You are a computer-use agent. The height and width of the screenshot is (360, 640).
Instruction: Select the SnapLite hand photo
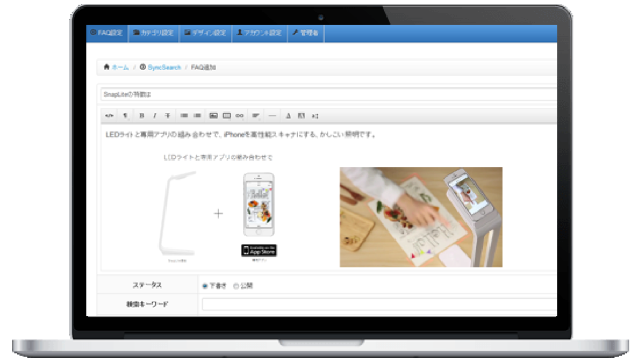(421, 217)
